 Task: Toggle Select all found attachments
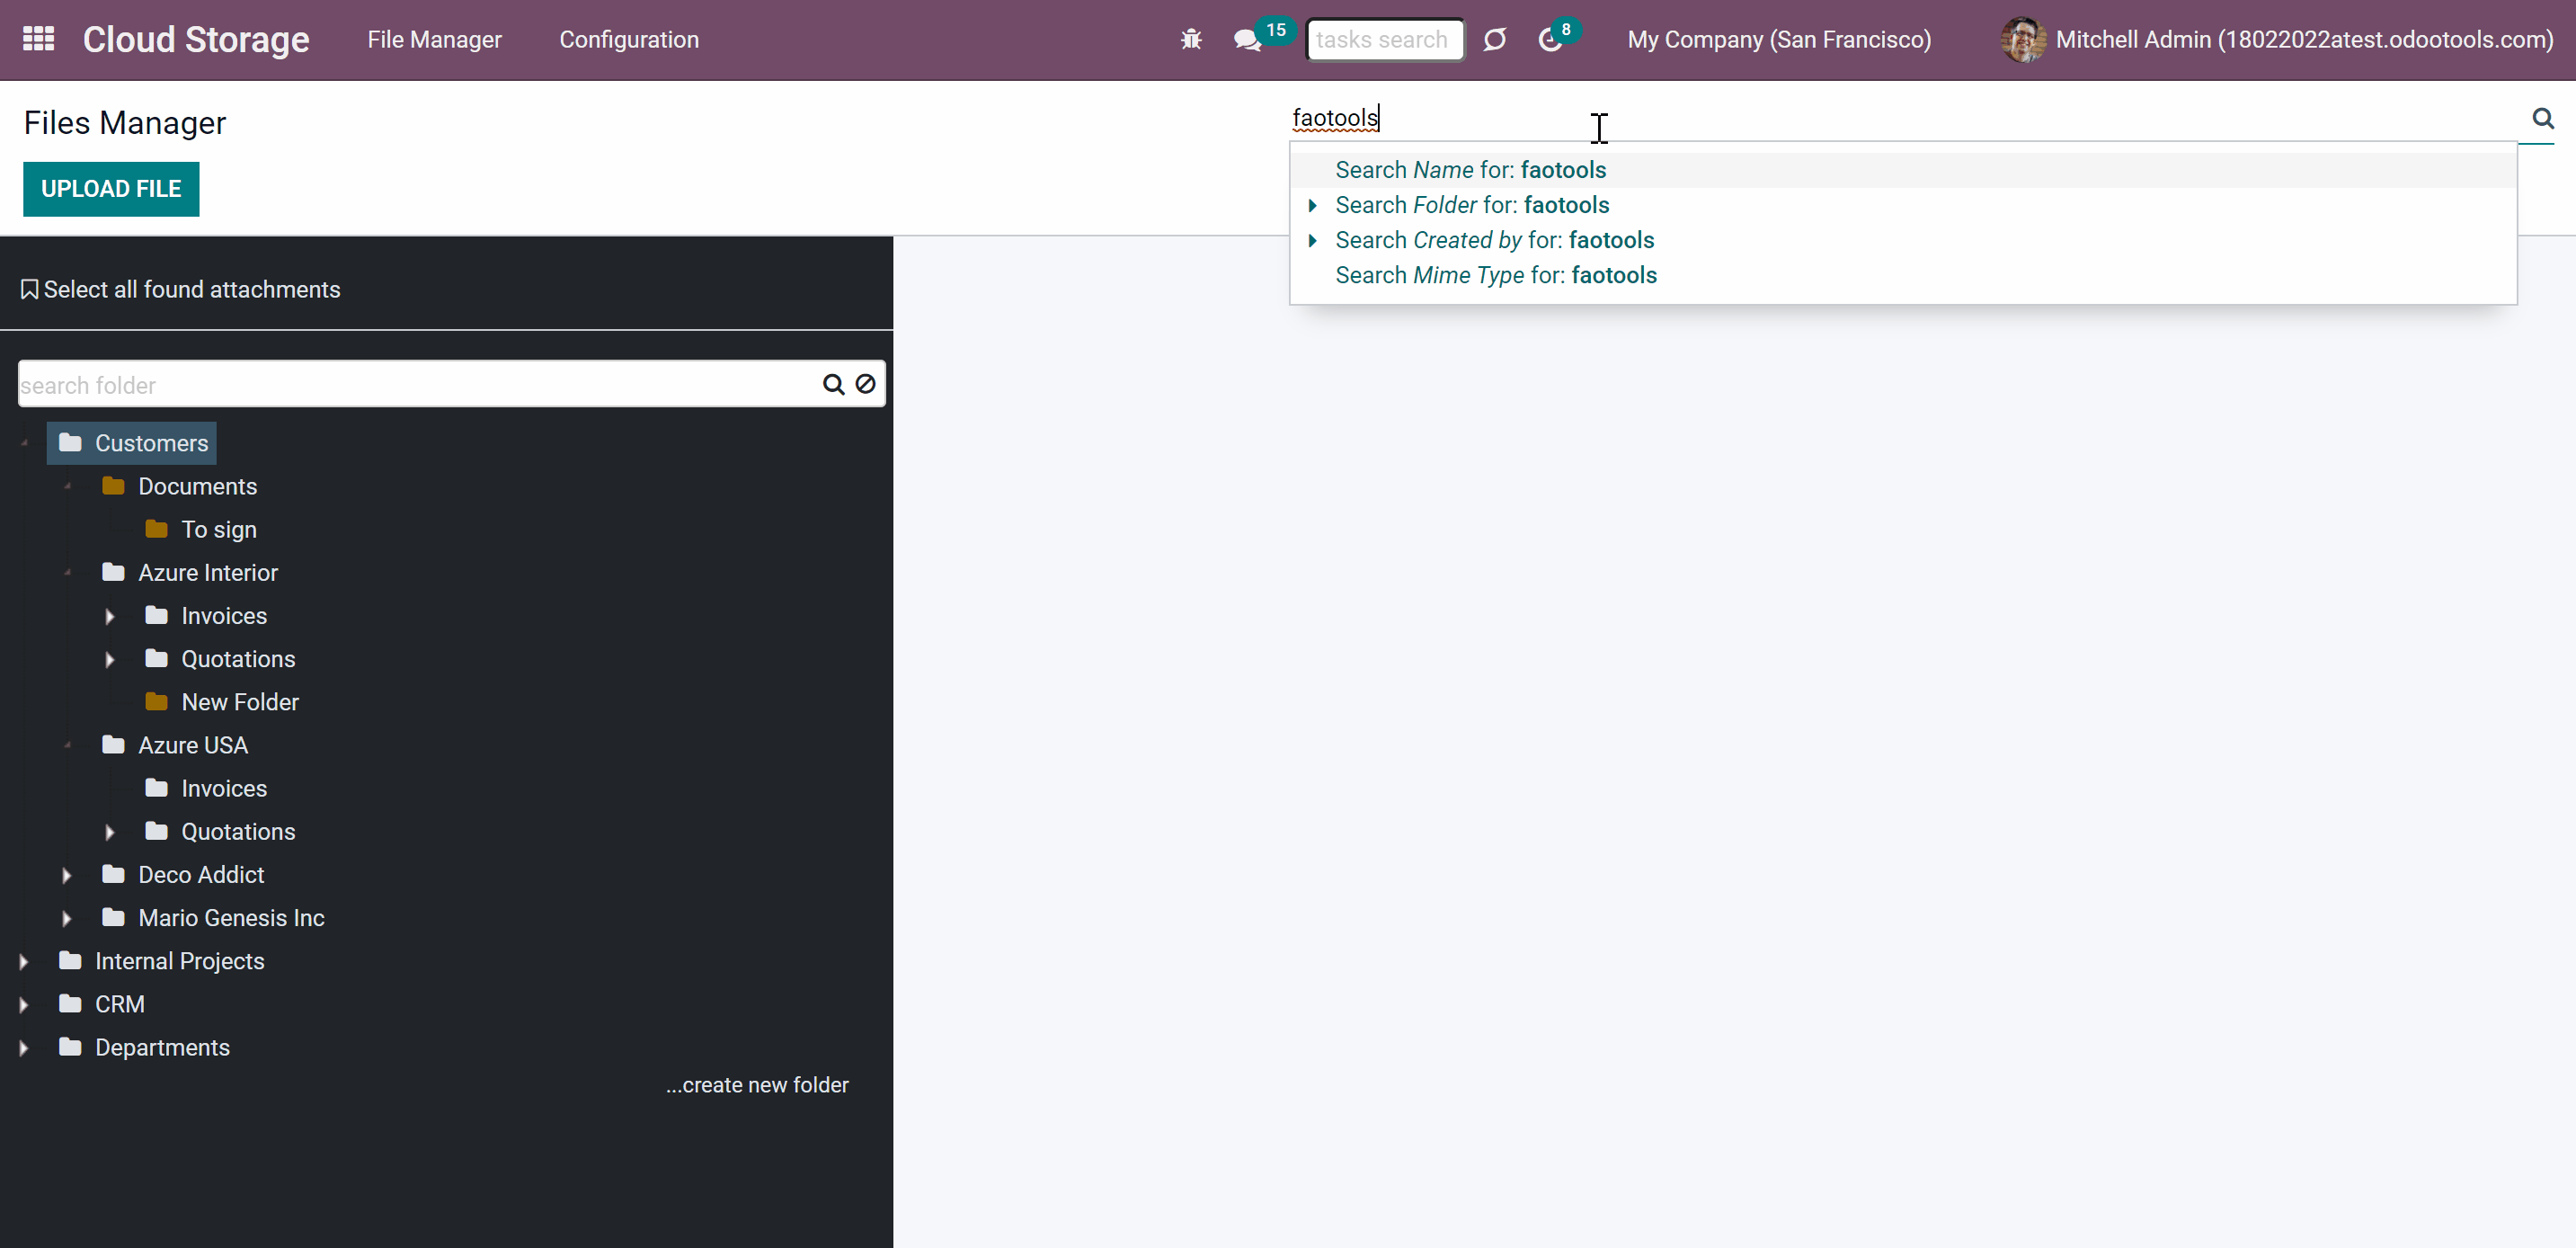(x=180, y=289)
